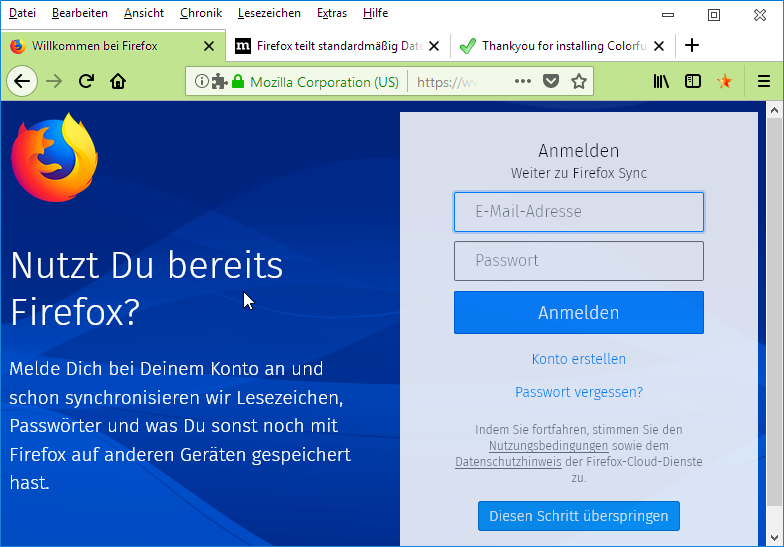Click the Colorful extension star icon
Image resolution: width=784 pixels, height=547 pixels.
[725, 81]
